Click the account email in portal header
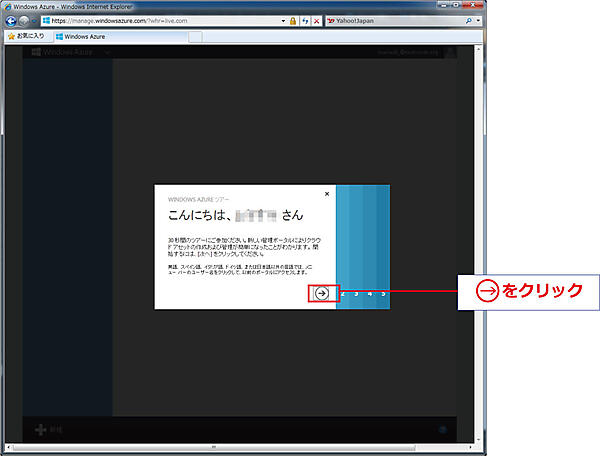 tap(408, 52)
